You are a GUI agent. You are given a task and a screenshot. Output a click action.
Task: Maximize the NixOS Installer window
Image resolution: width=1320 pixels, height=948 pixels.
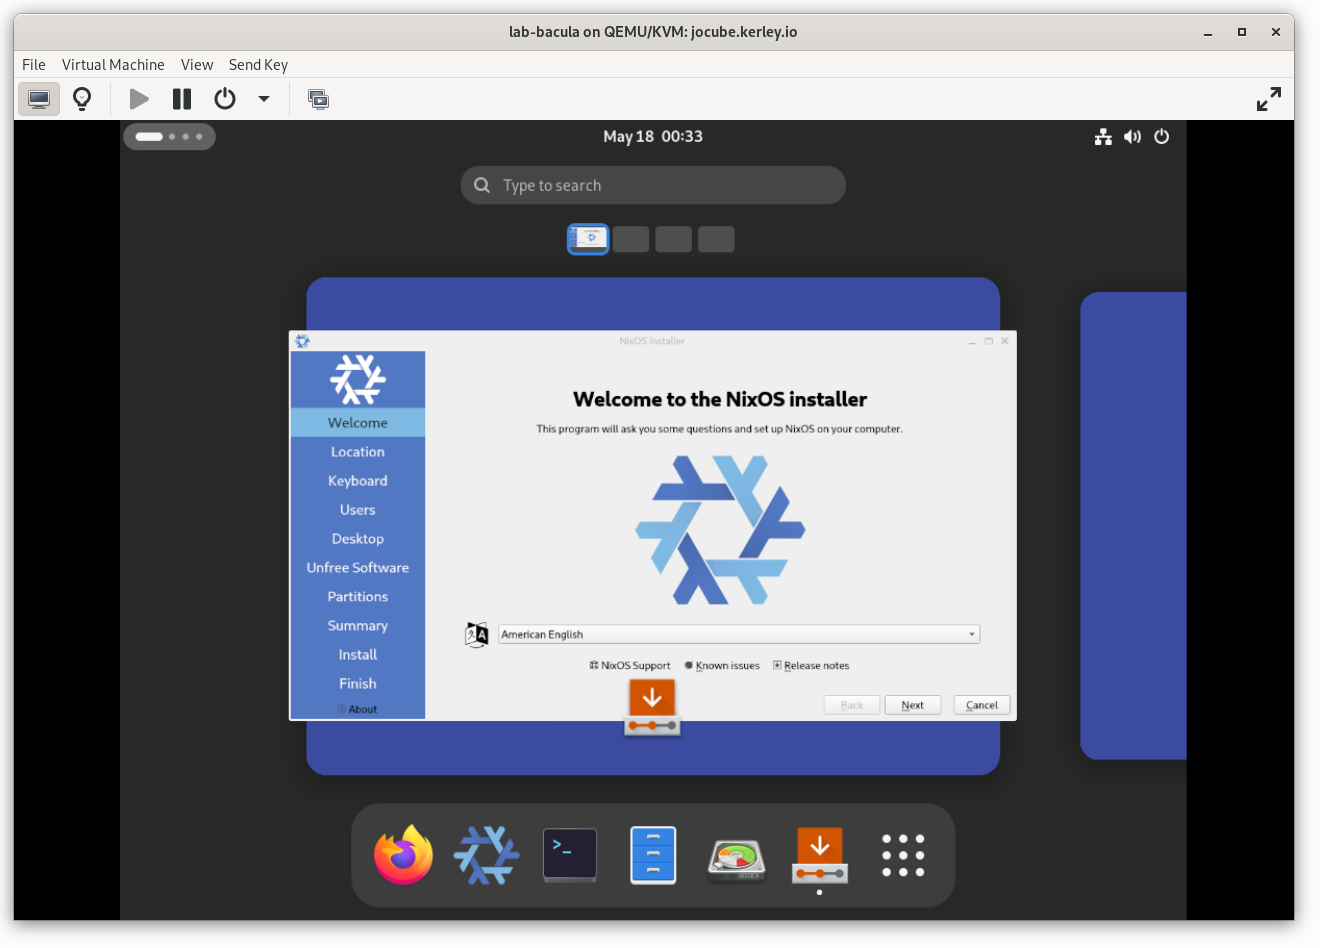[x=989, y=342]
